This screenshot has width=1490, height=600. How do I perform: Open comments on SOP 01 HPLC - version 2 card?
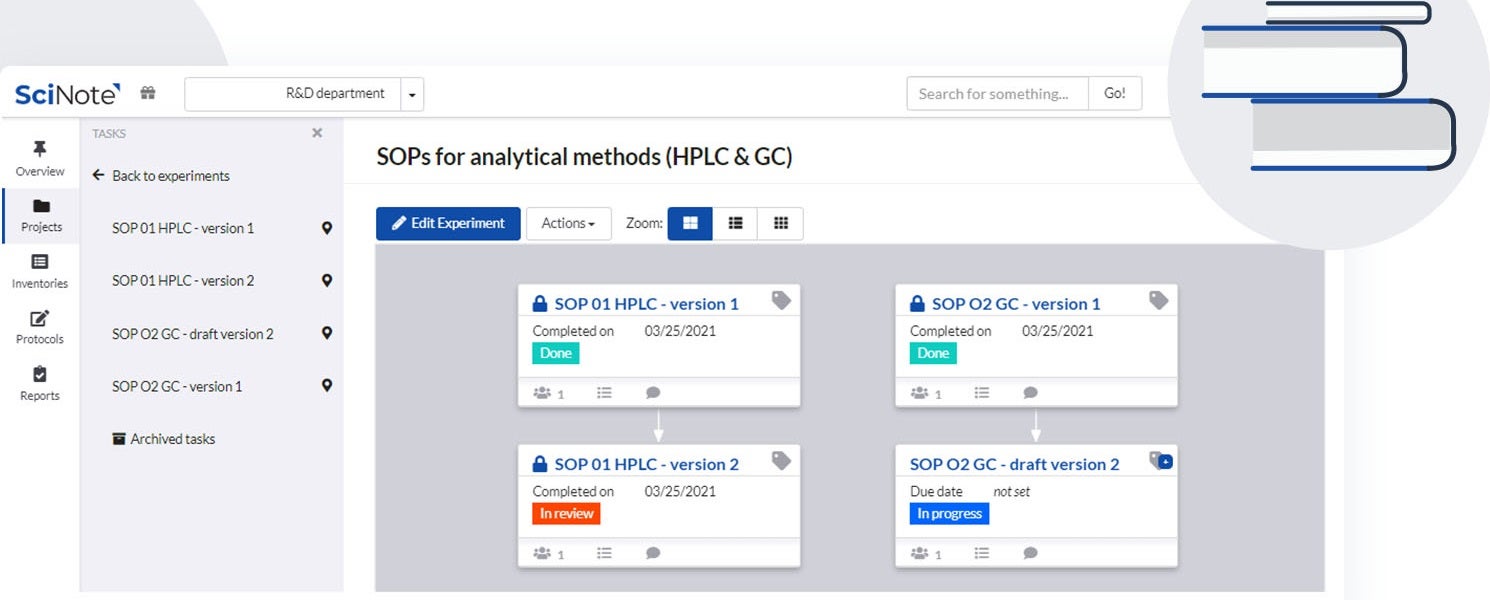tap(653, 553)
